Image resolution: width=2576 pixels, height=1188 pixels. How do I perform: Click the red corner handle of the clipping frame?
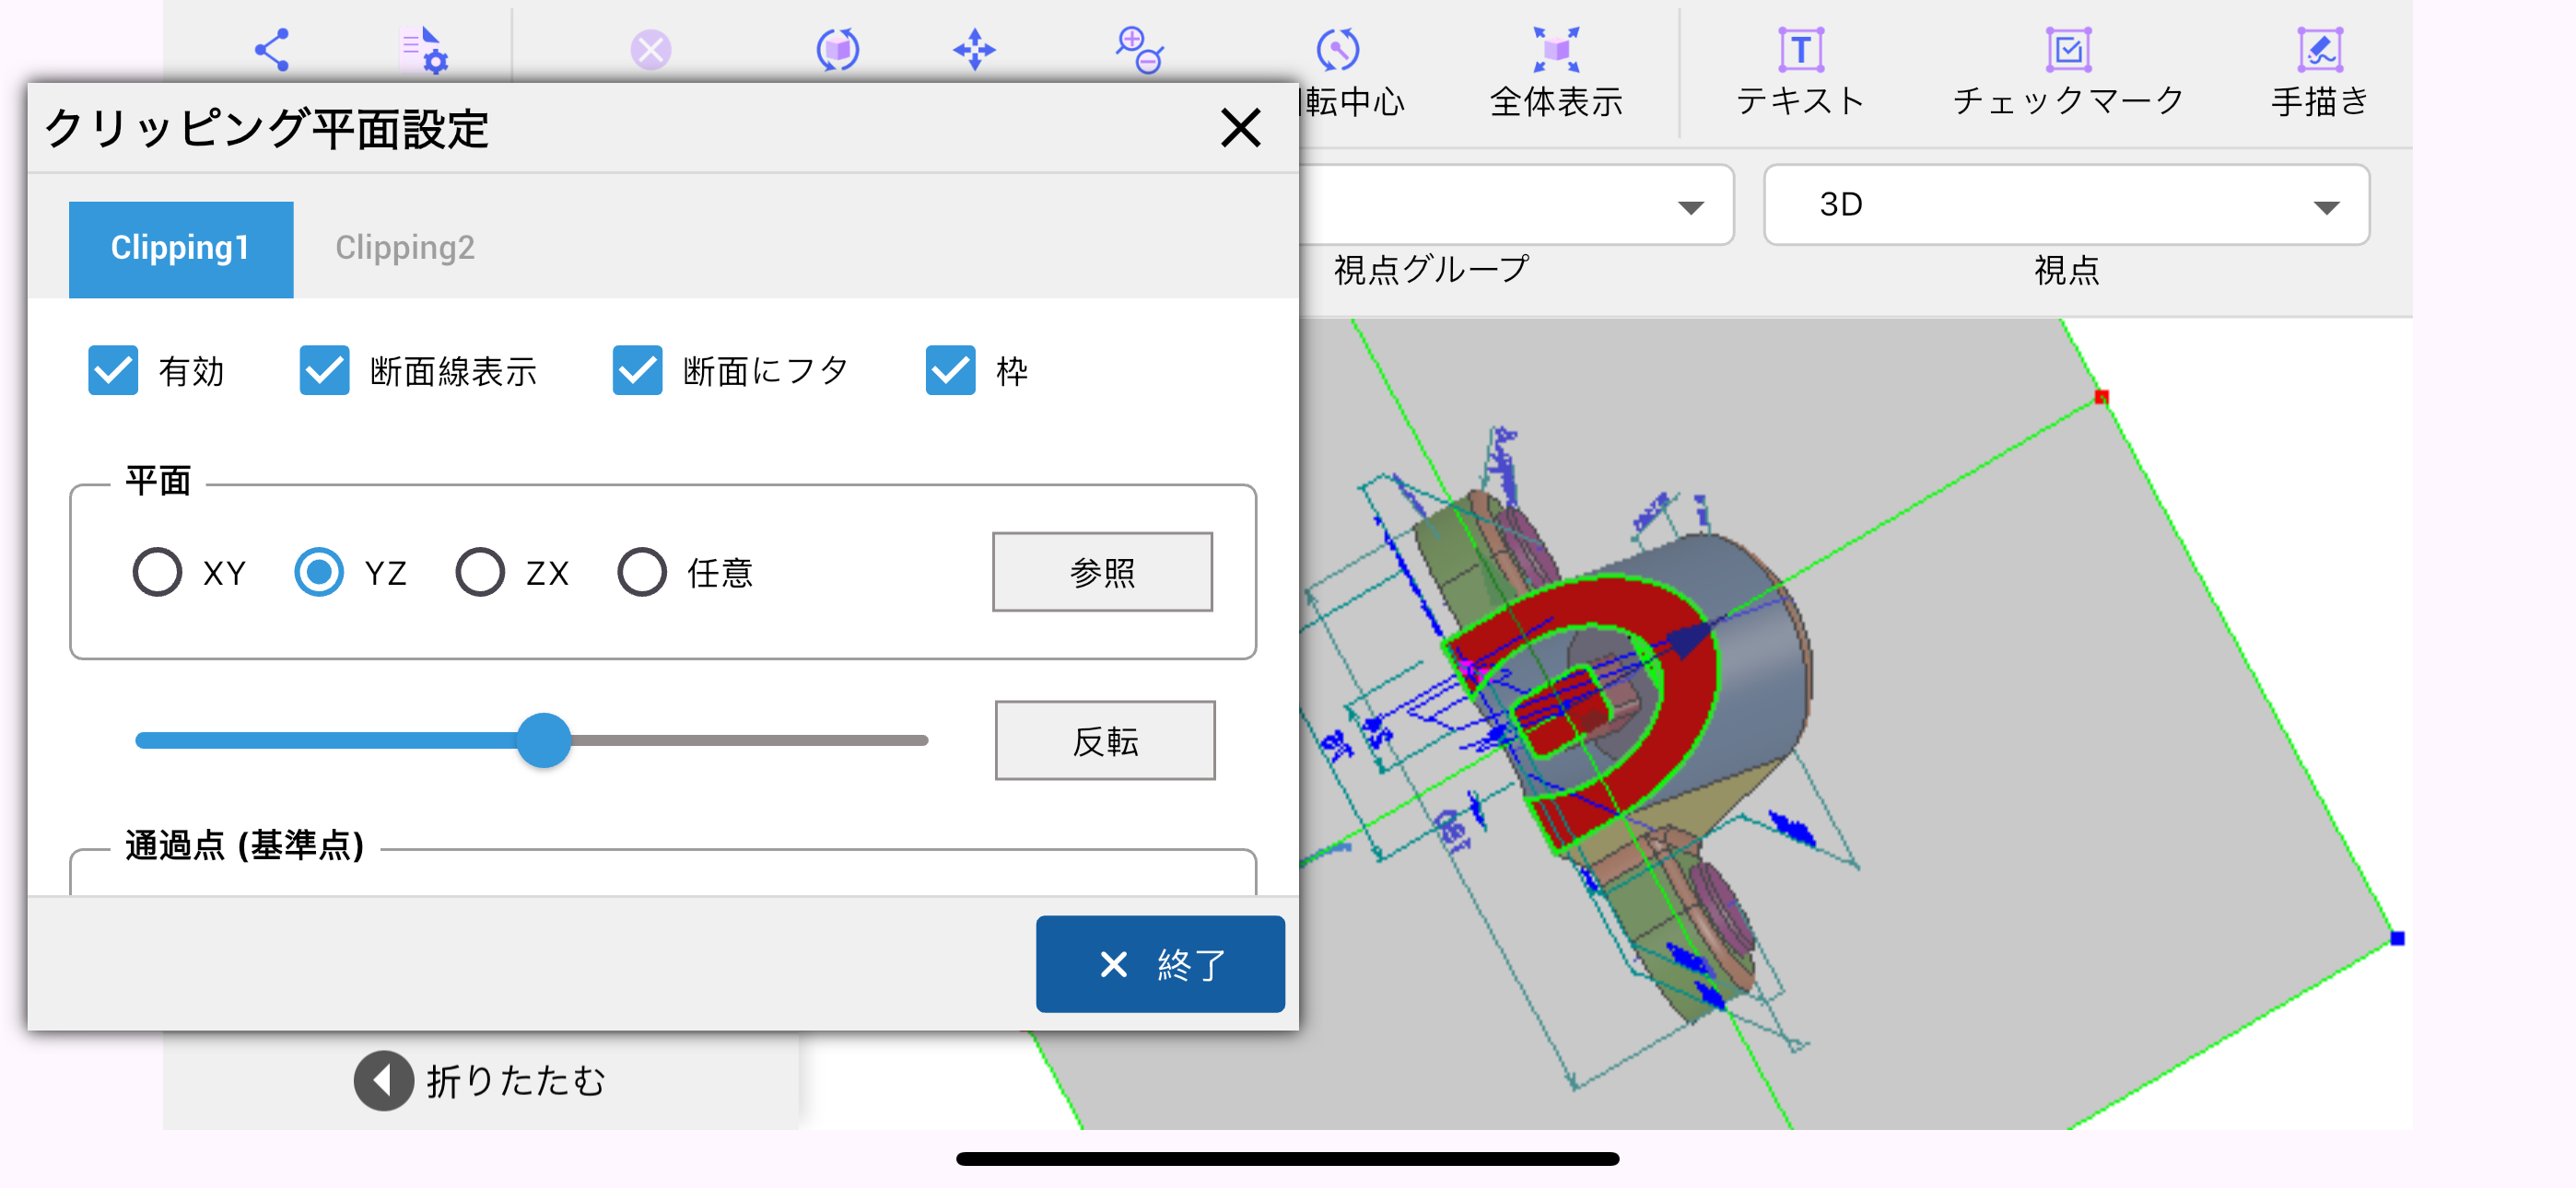(x=2101, y=398)
